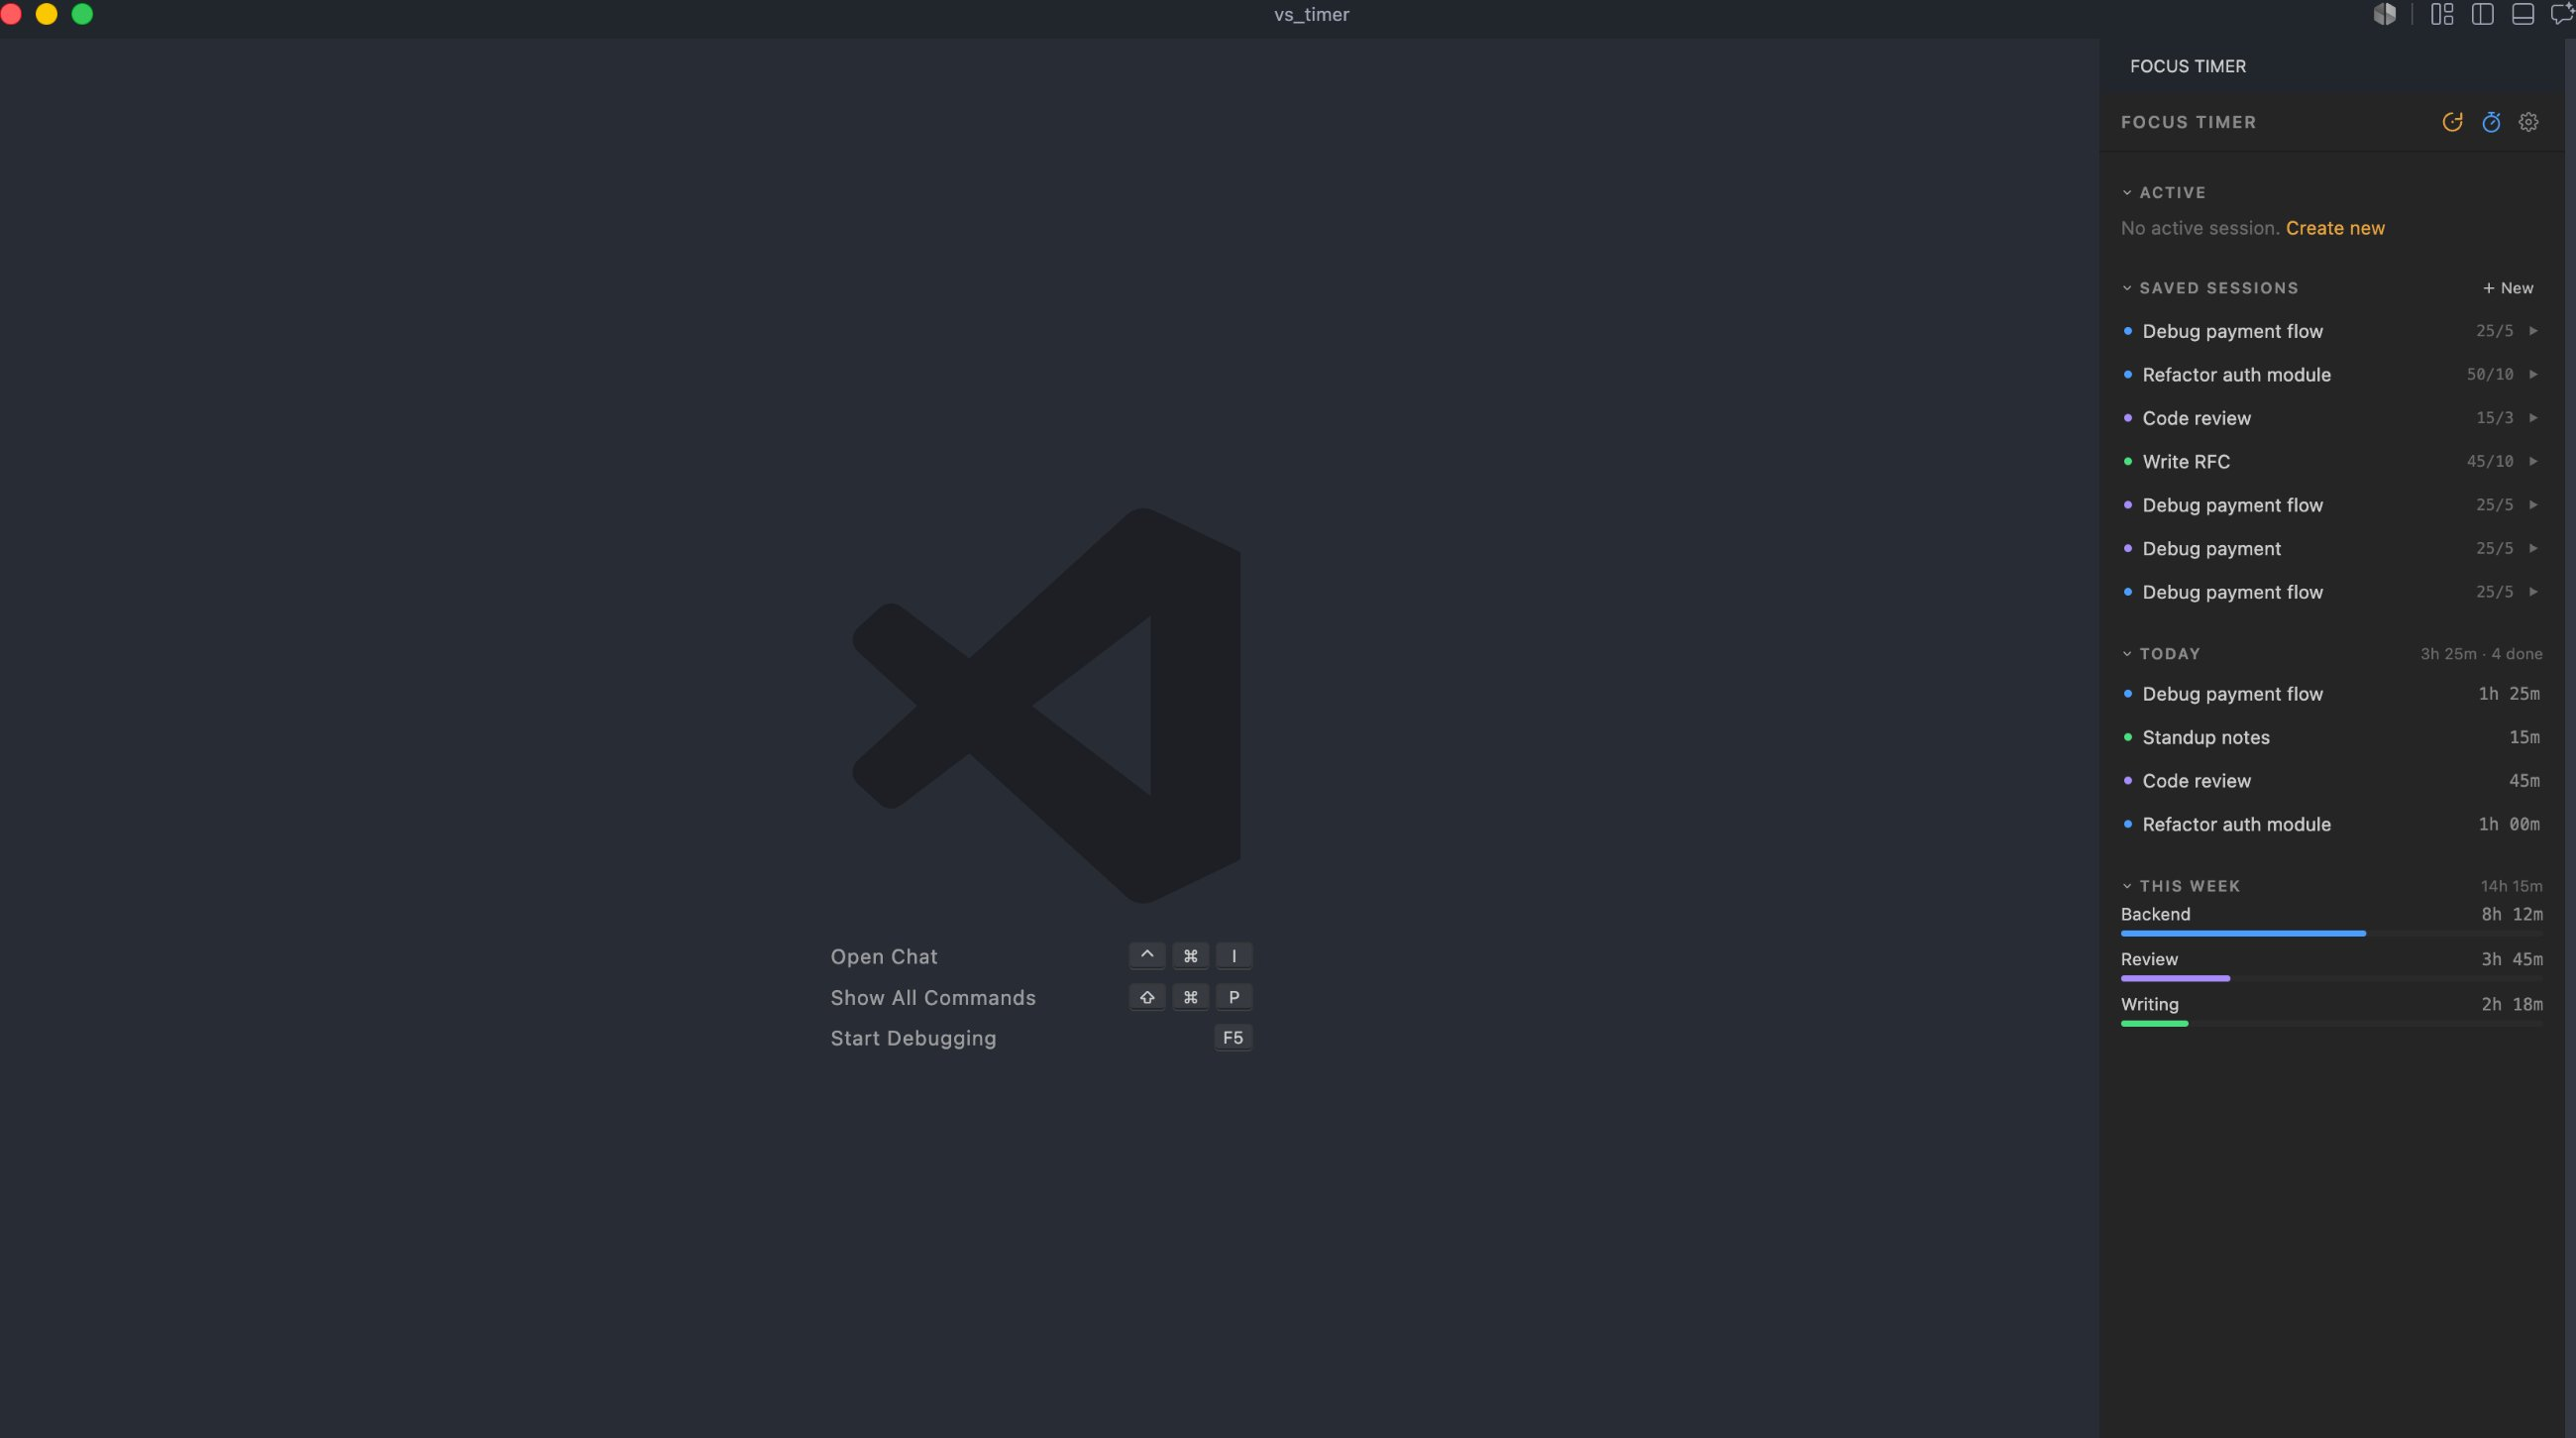The height and width of the screenshot is (1438, 2576).
Task: Click the Create new session link
Action: 2335,228
